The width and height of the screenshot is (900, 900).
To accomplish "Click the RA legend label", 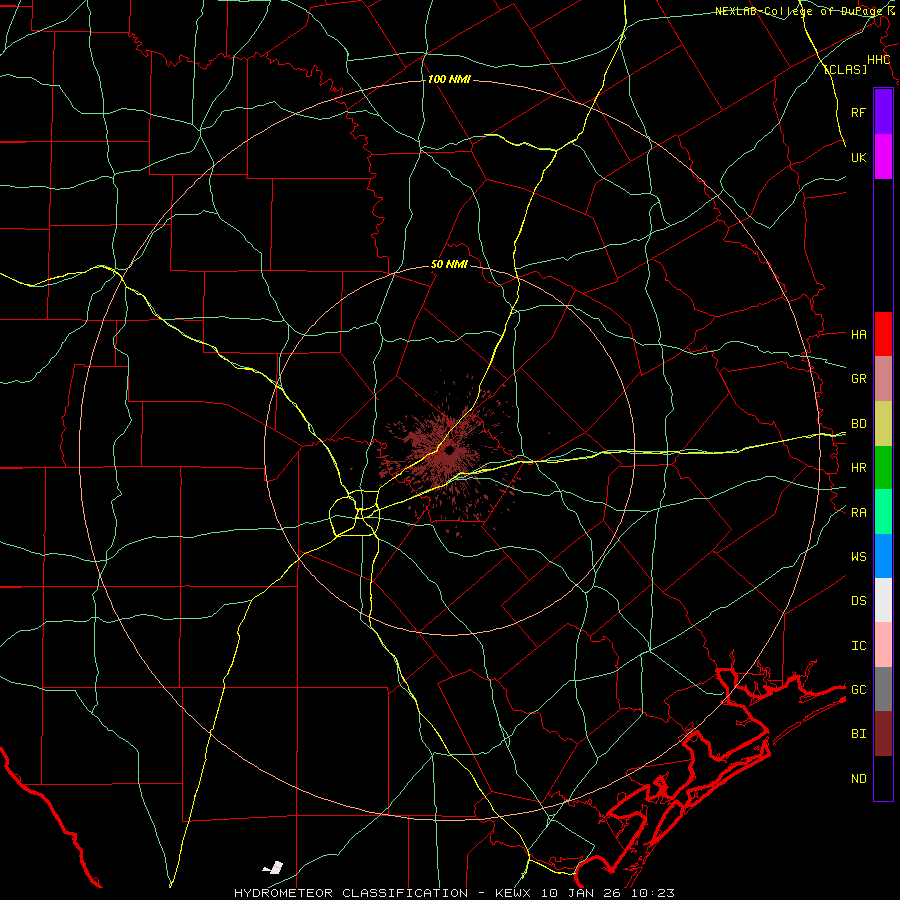I will 858,512.
